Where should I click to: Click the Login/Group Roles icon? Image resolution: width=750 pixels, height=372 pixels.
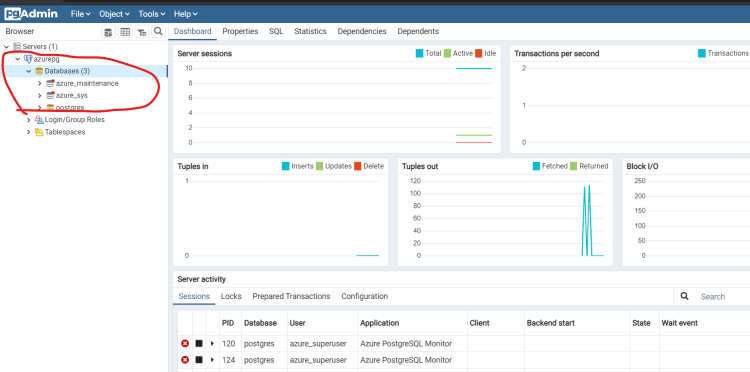[39, 120]
